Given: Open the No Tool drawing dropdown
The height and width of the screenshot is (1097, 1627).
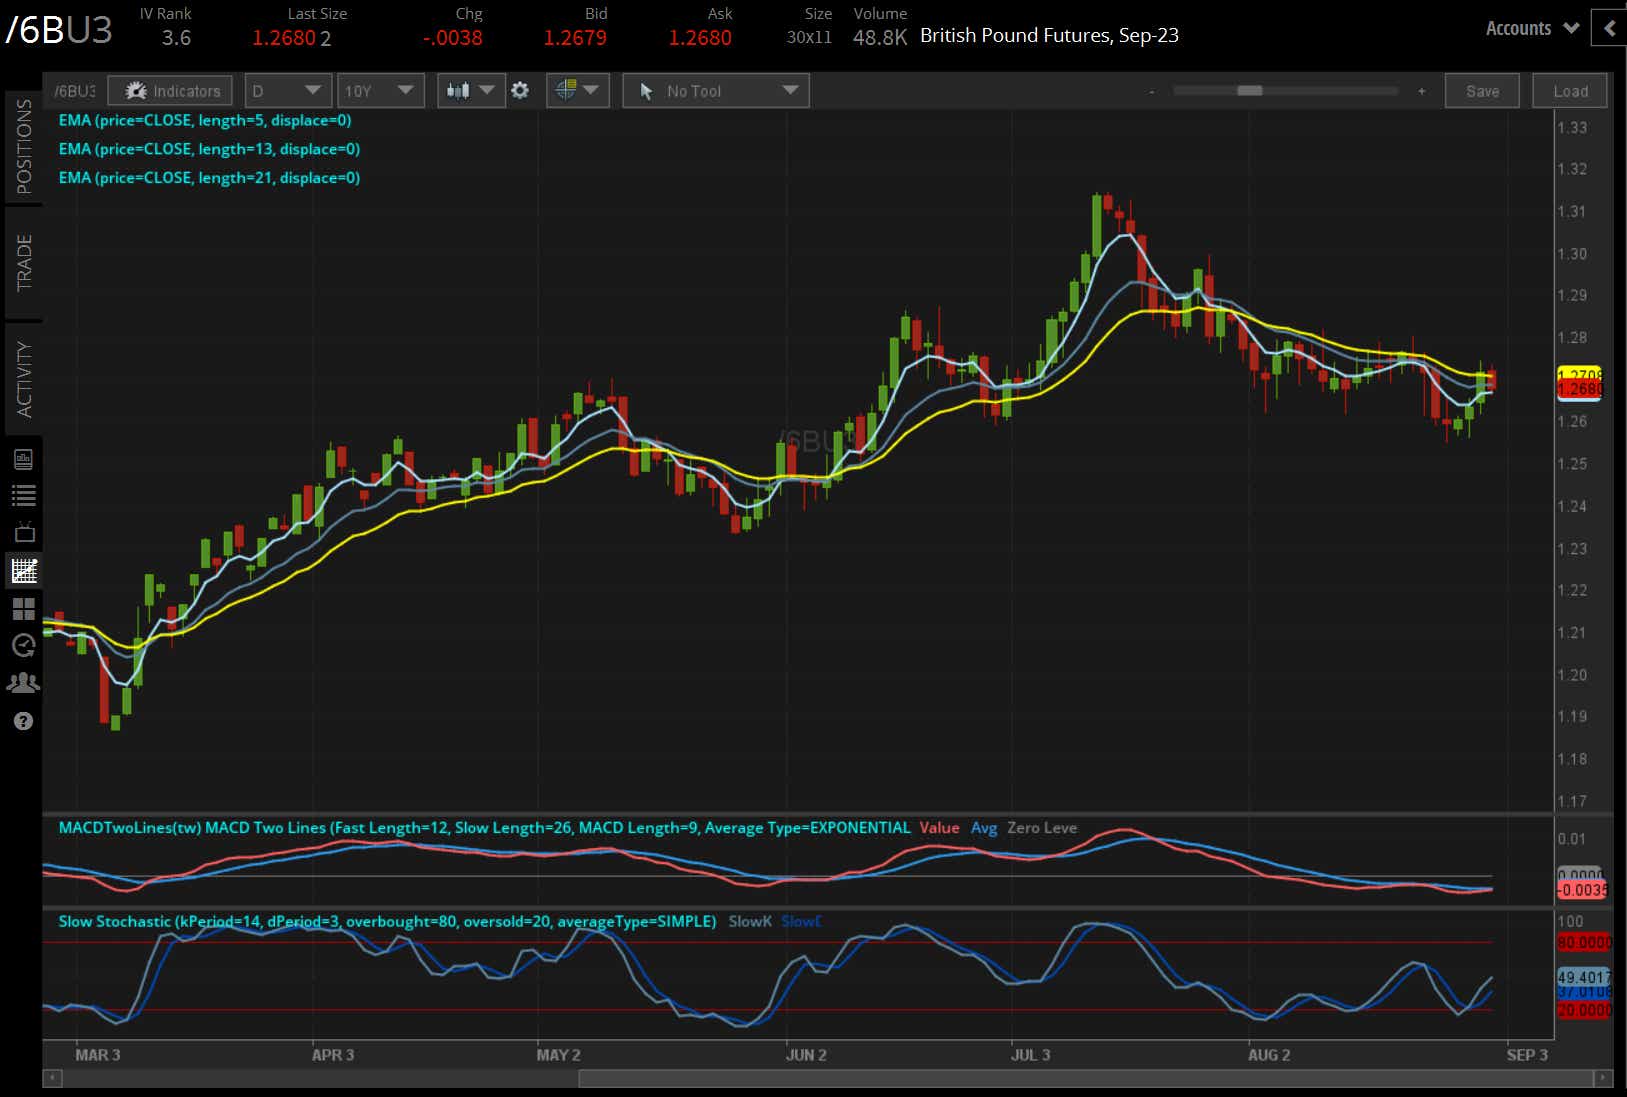Looking at the screenshot, I should (715, 91).
